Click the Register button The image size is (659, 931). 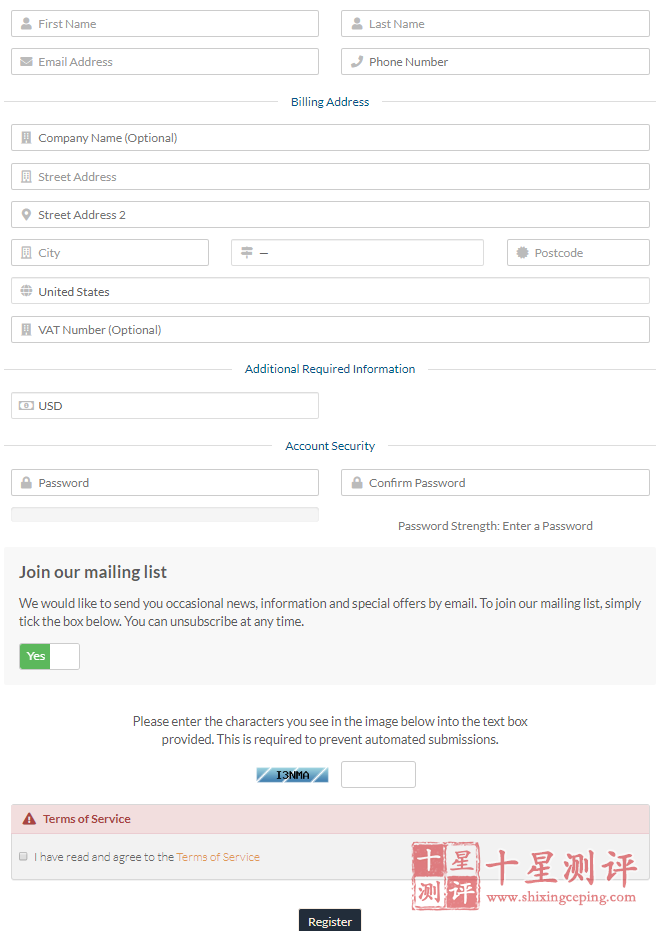click(330, 921)
